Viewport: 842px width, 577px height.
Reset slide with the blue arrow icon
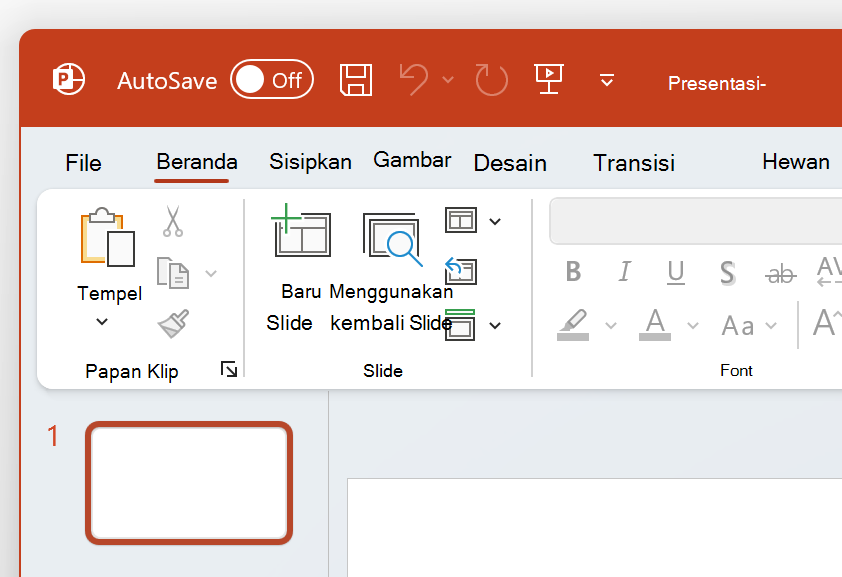point(461,271)
